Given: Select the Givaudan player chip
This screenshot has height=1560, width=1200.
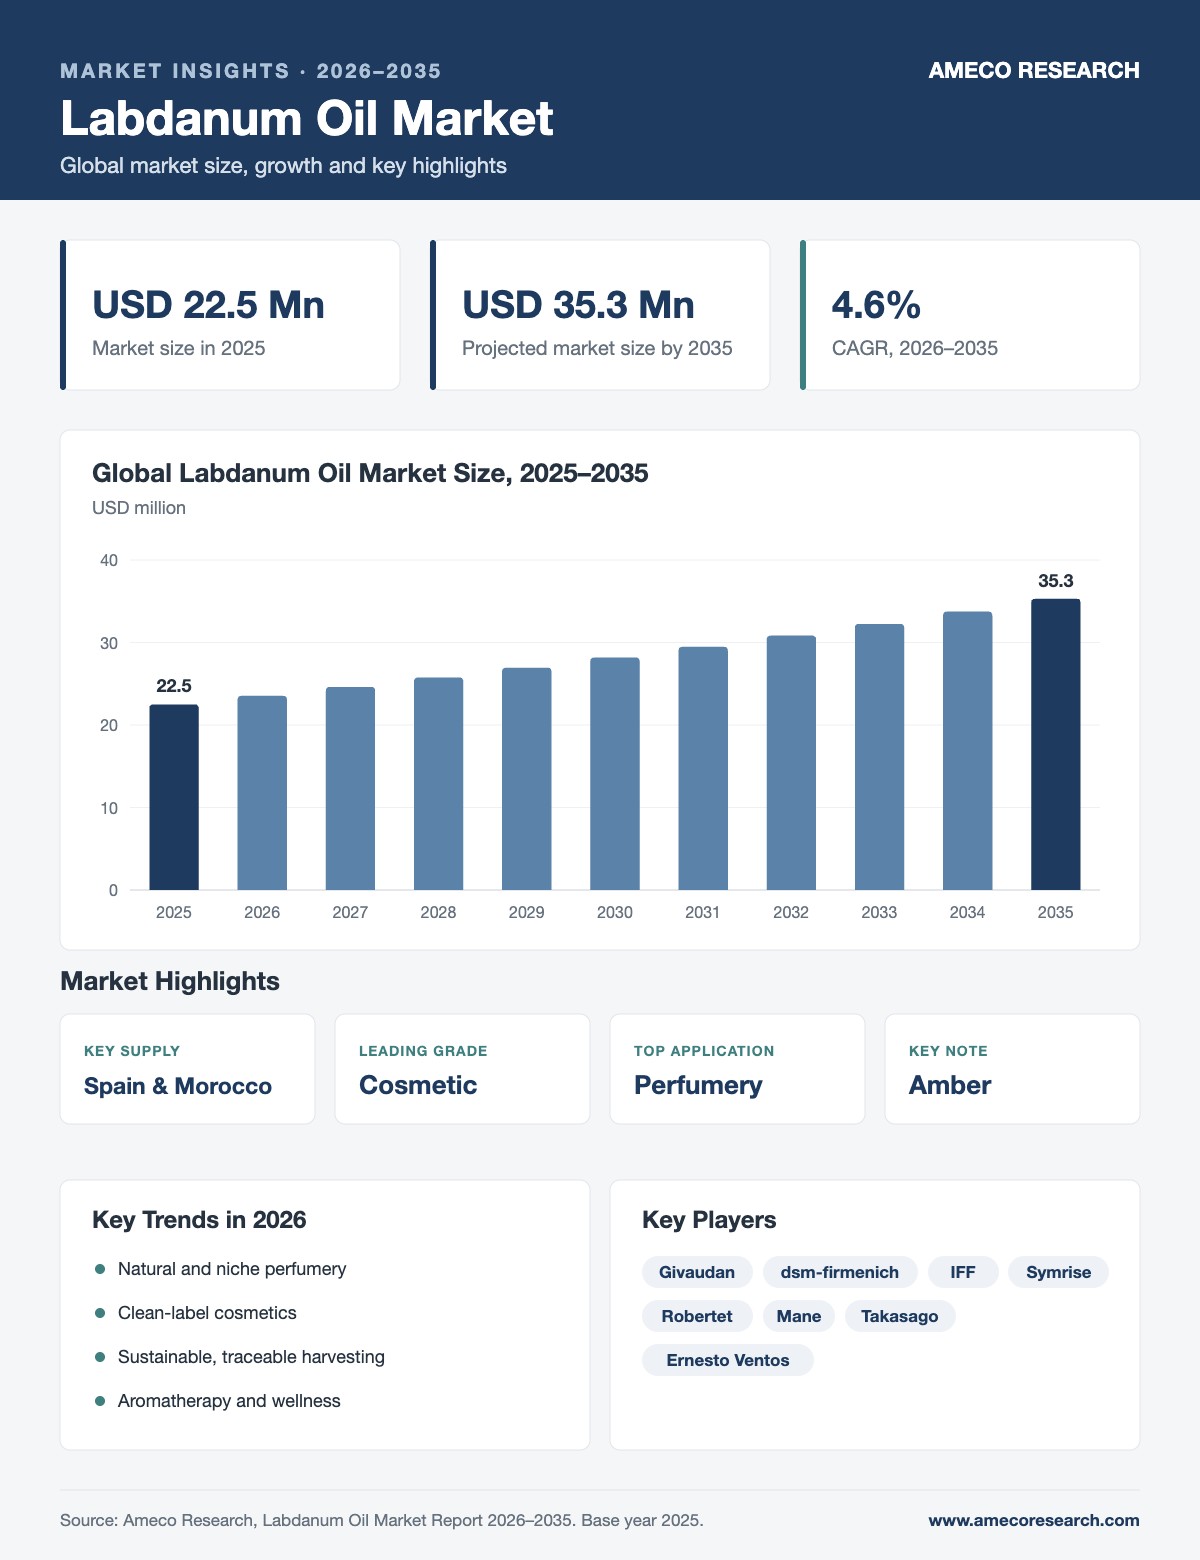Looking at the screenshot, I should (x=697, y=1272).
